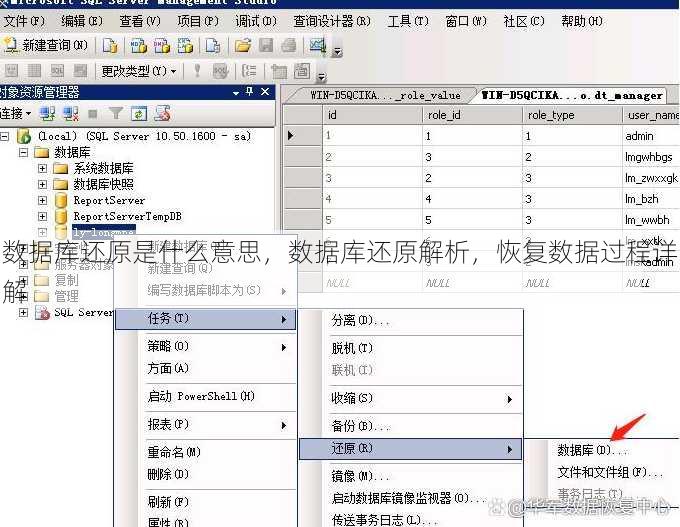Click the Show Diagram Pane icon

click(12, 70)
